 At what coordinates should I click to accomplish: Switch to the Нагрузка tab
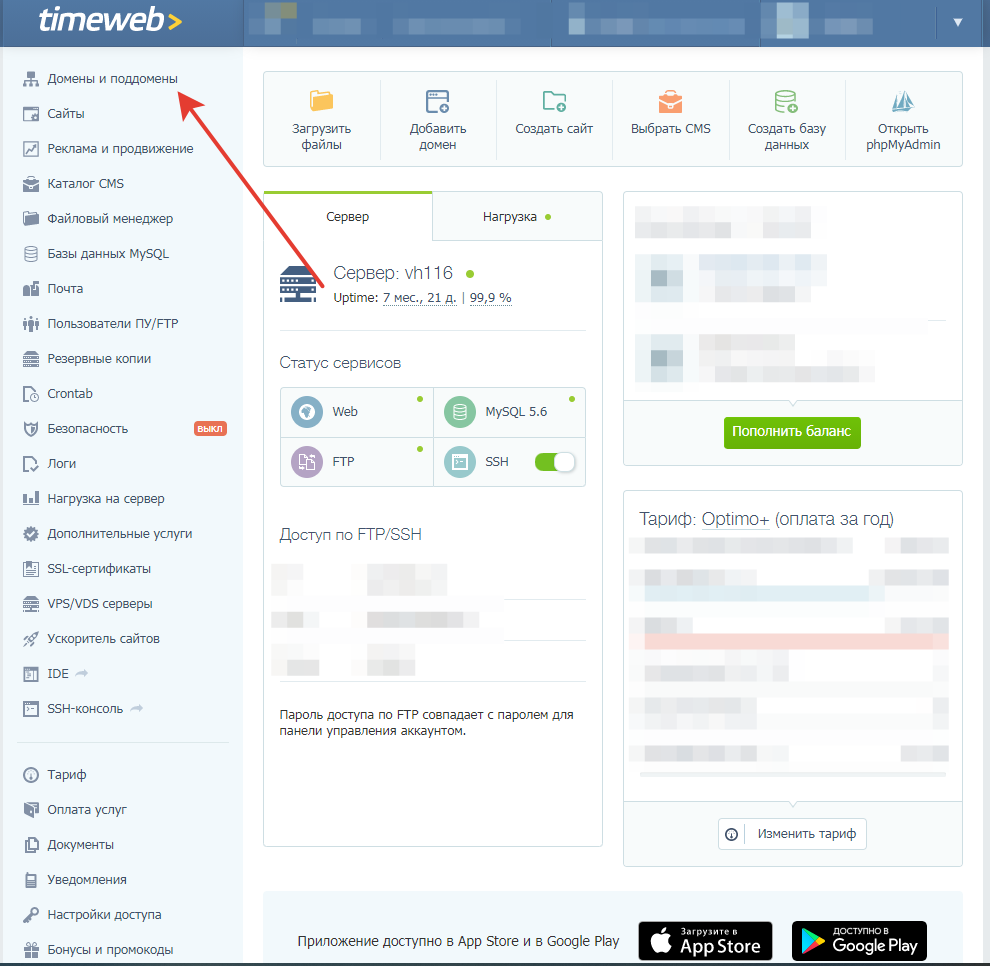tap(517, 217)
